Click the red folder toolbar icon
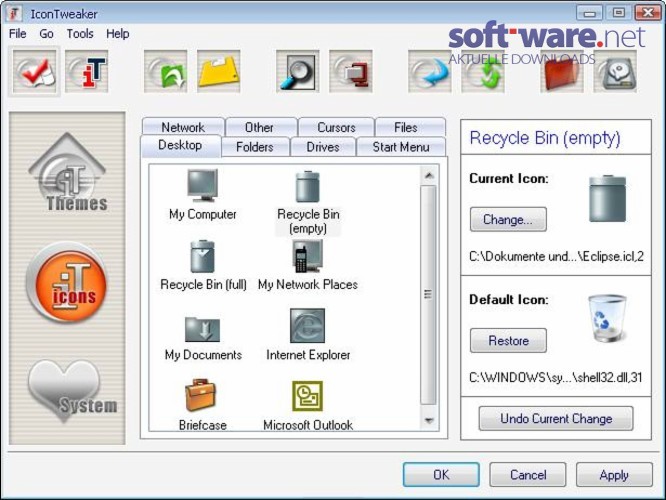This screenshot has height=500, width=666. point(562,71)
